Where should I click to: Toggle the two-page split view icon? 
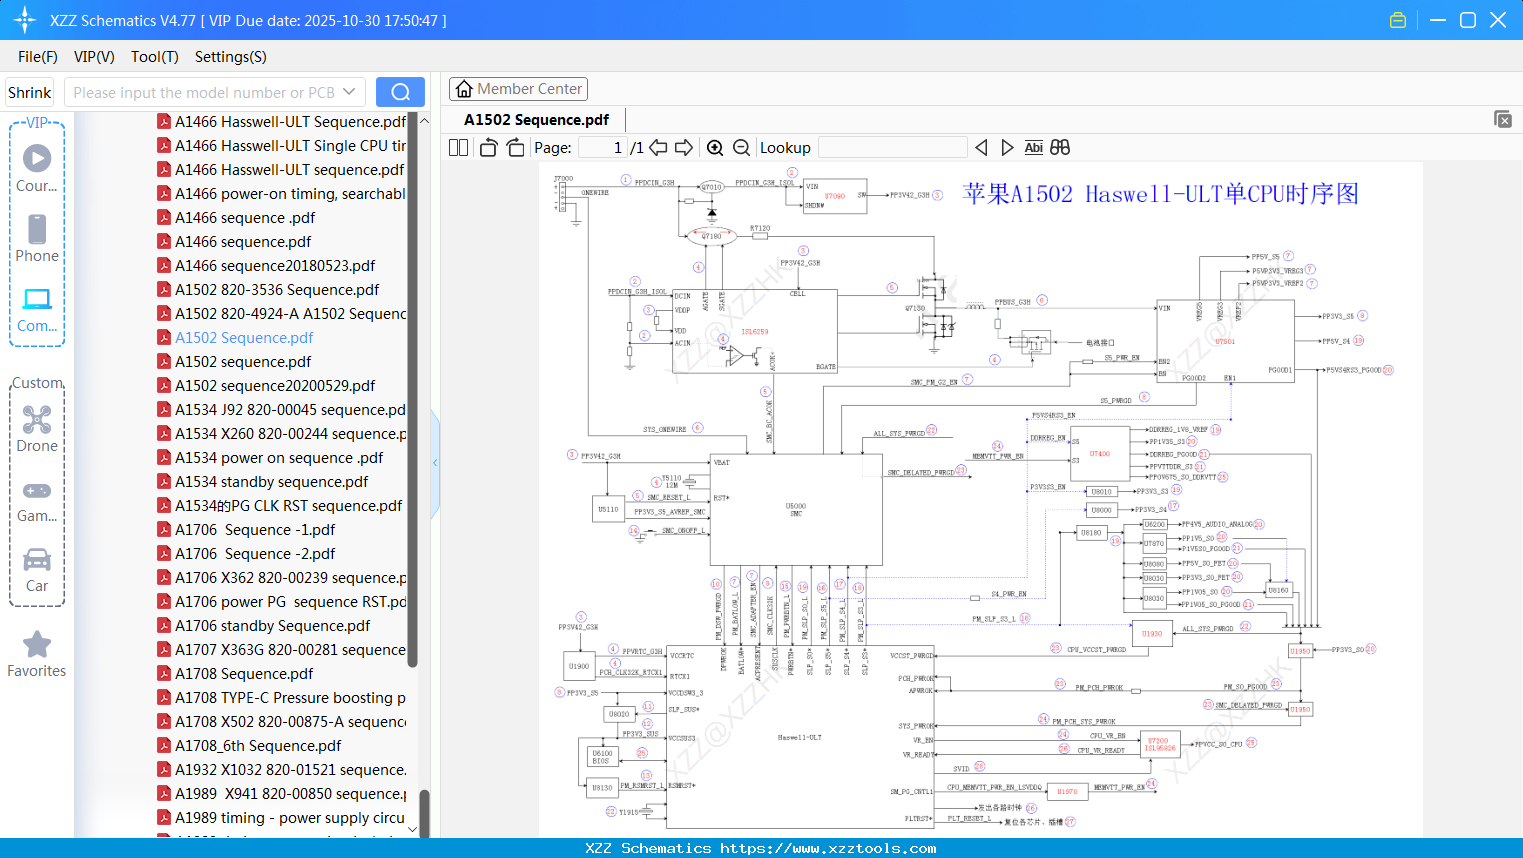(x=458, y=147)
